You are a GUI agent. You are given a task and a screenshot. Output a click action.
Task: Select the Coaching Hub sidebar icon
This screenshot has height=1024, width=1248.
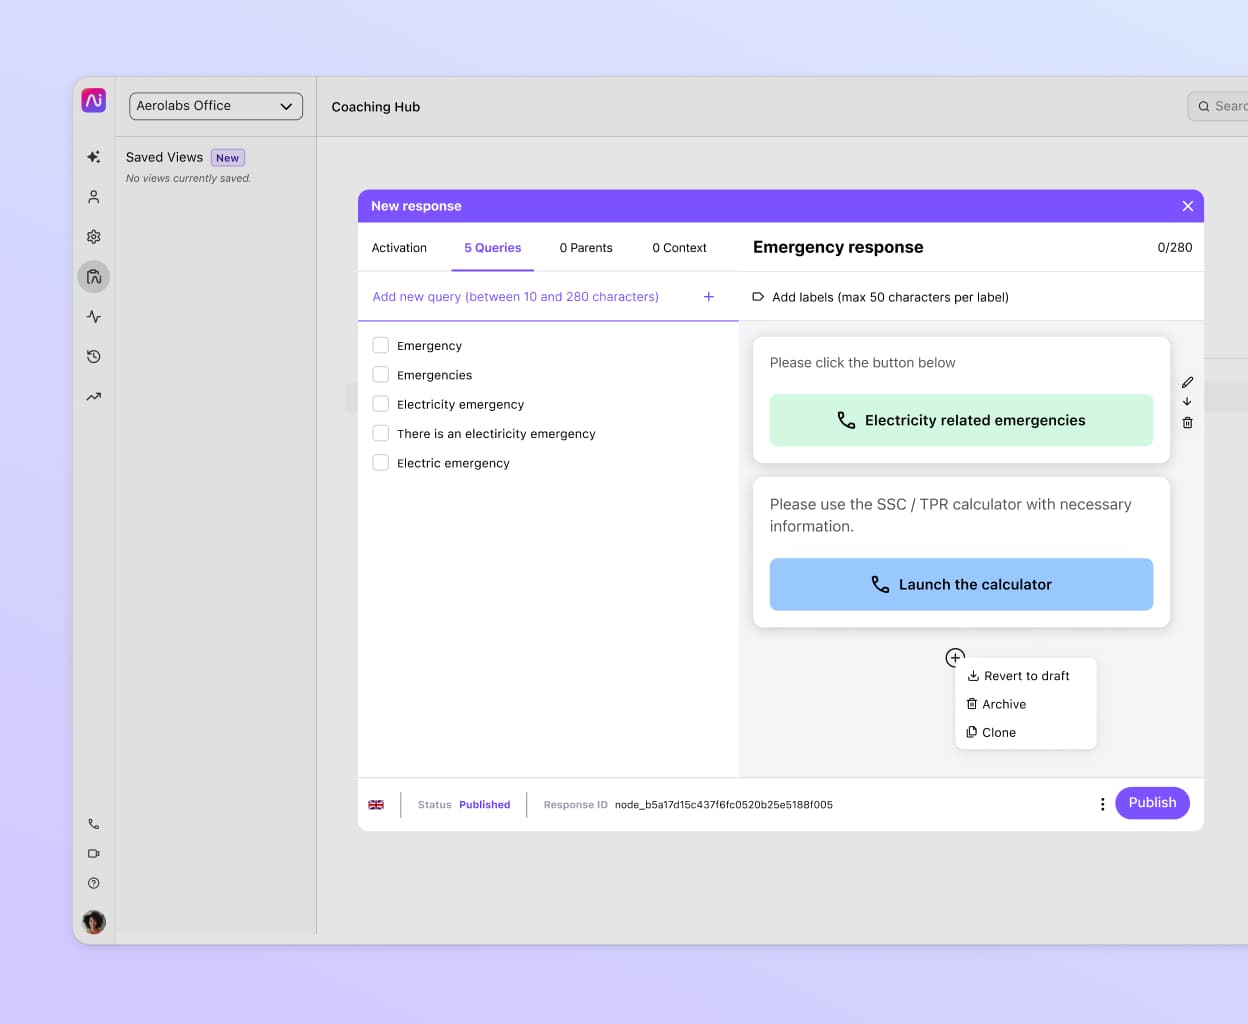click(93, 276)
